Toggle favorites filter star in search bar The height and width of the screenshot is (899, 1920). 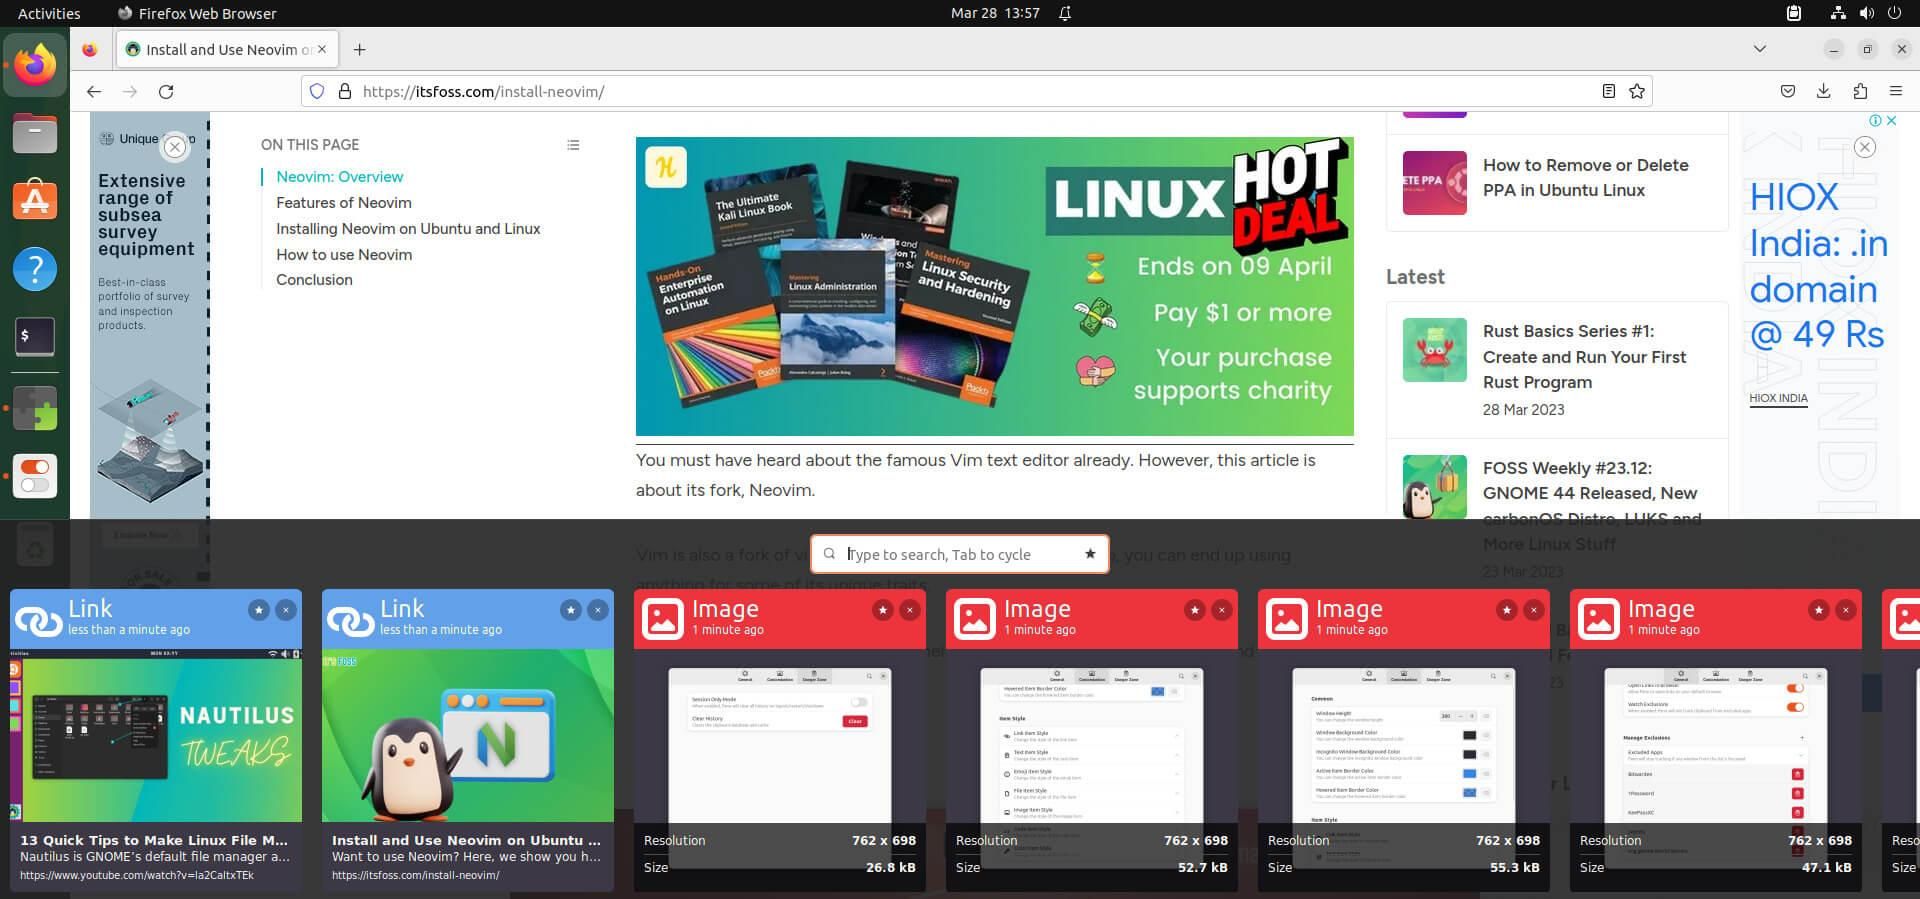1090,554
